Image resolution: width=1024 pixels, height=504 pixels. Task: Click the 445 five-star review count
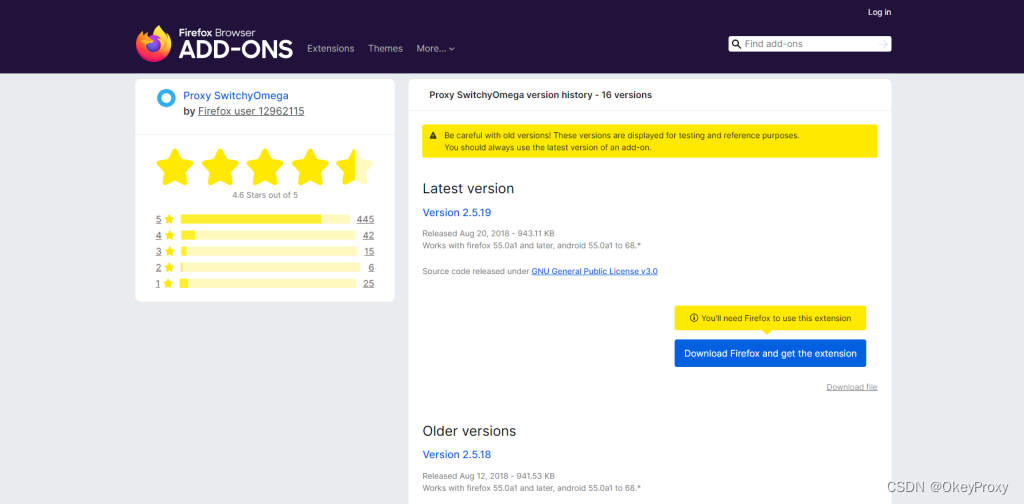pos(365,219)
